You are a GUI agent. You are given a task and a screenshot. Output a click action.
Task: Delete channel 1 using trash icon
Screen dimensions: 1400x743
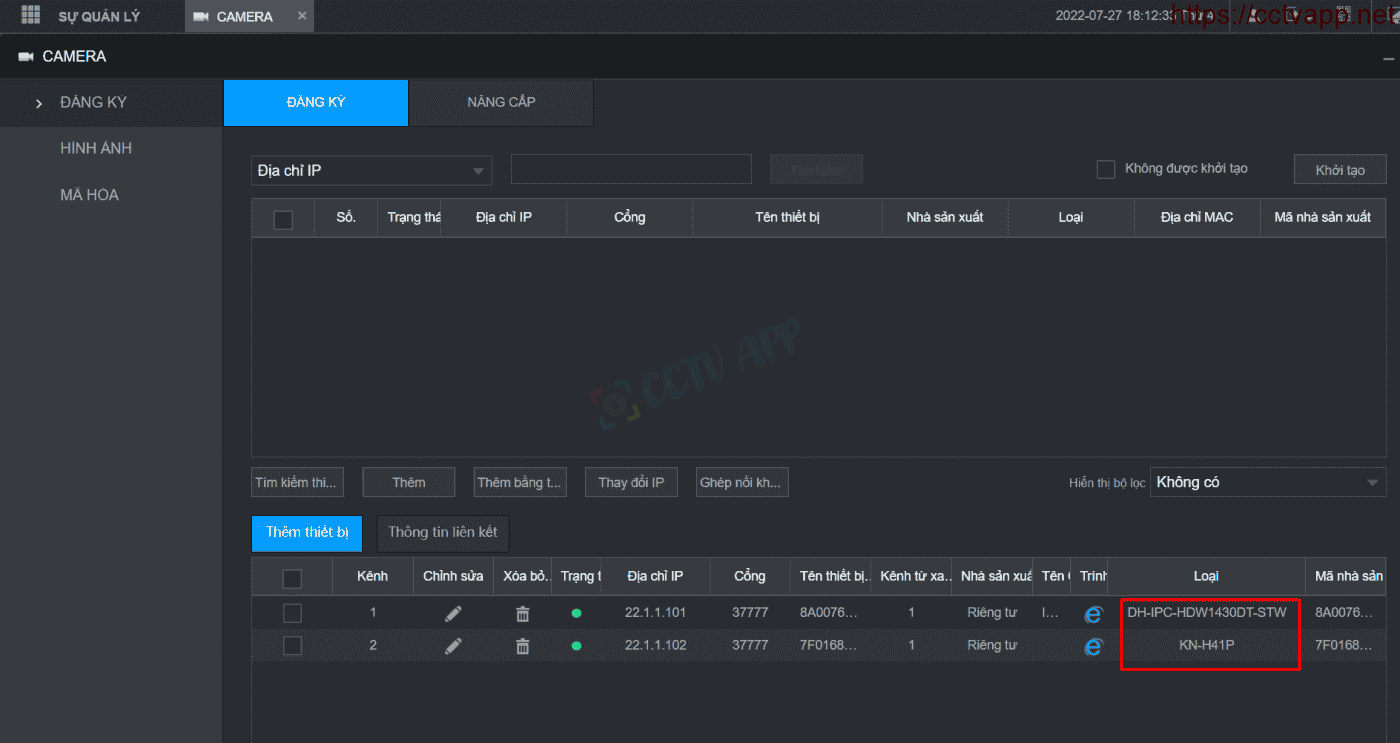click(x=522, y=613)
